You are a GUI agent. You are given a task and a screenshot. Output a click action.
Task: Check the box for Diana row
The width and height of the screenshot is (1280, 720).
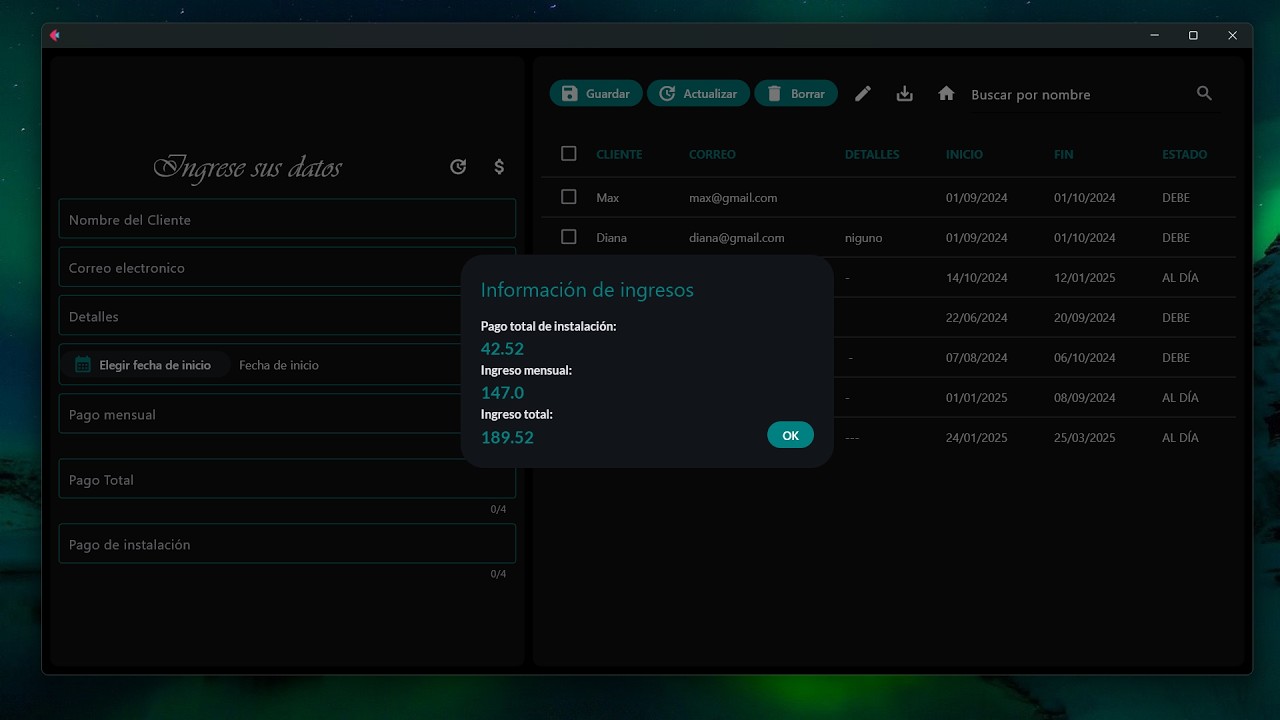(x=569, y=237)
